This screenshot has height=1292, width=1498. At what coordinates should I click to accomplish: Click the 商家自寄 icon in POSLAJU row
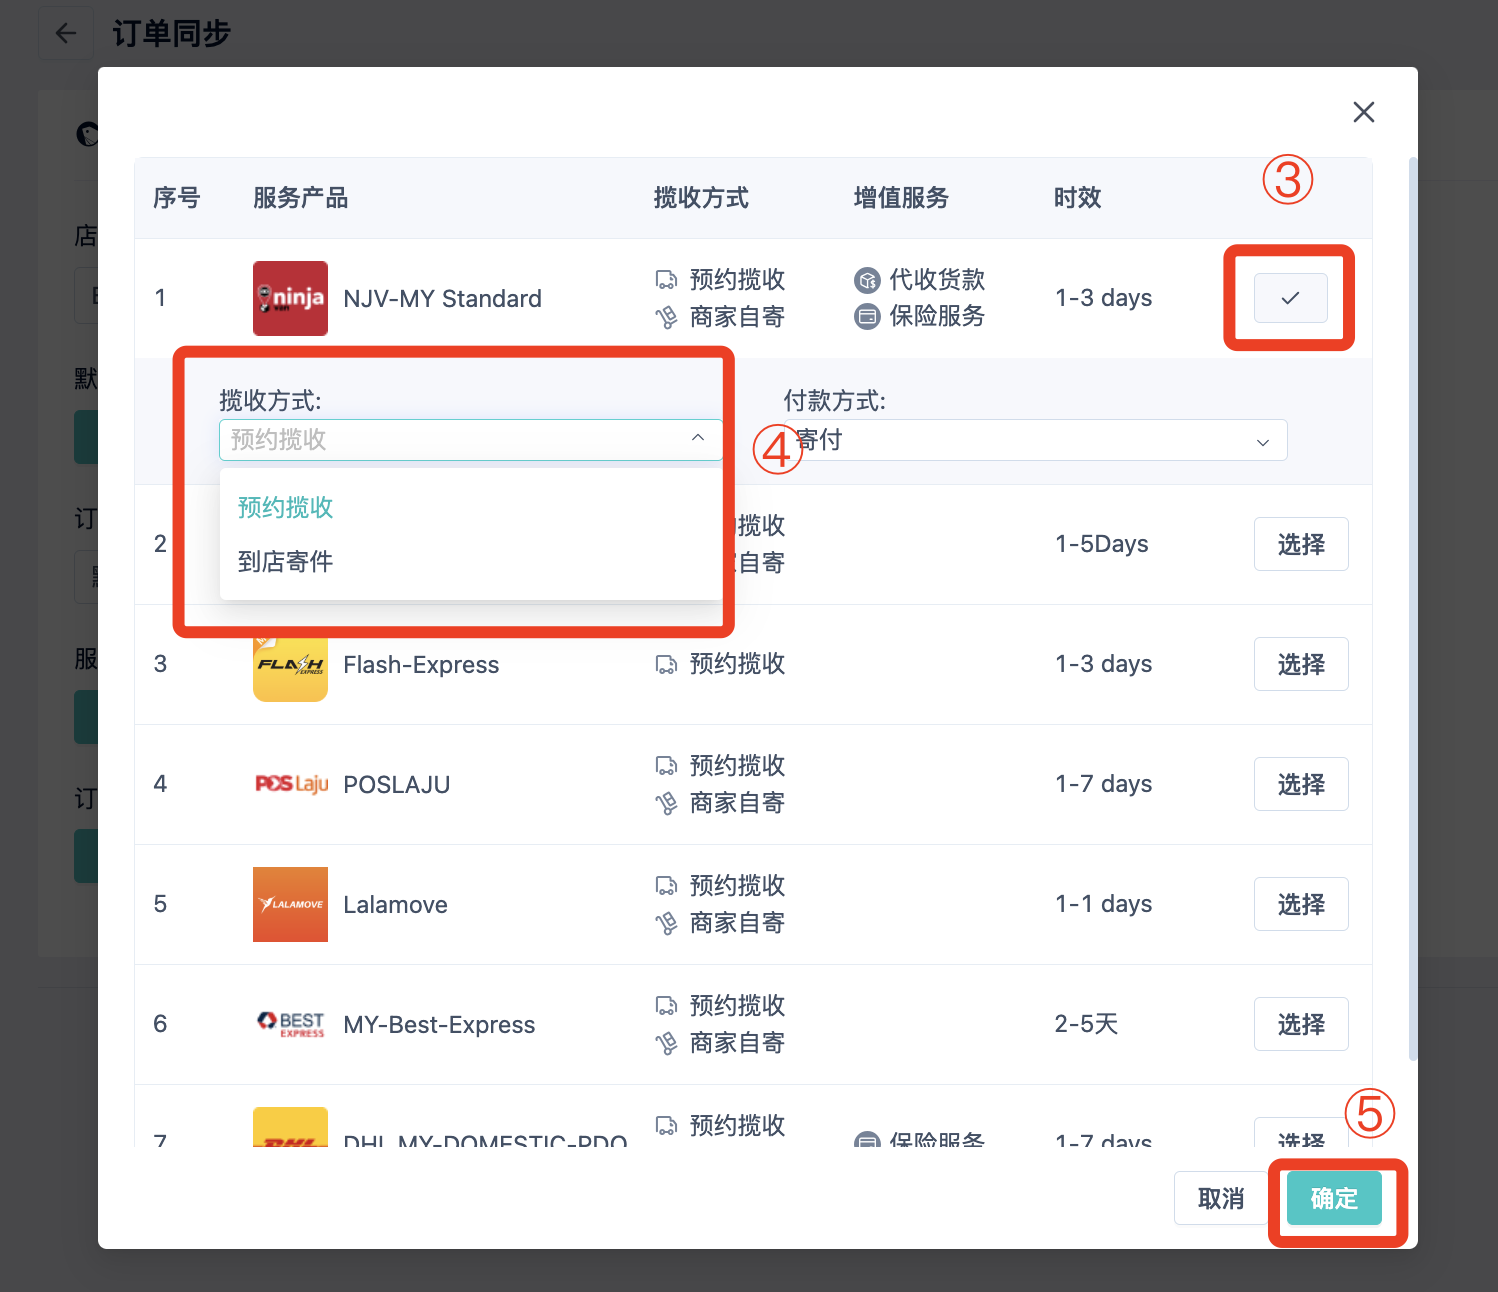click(666, 803)
